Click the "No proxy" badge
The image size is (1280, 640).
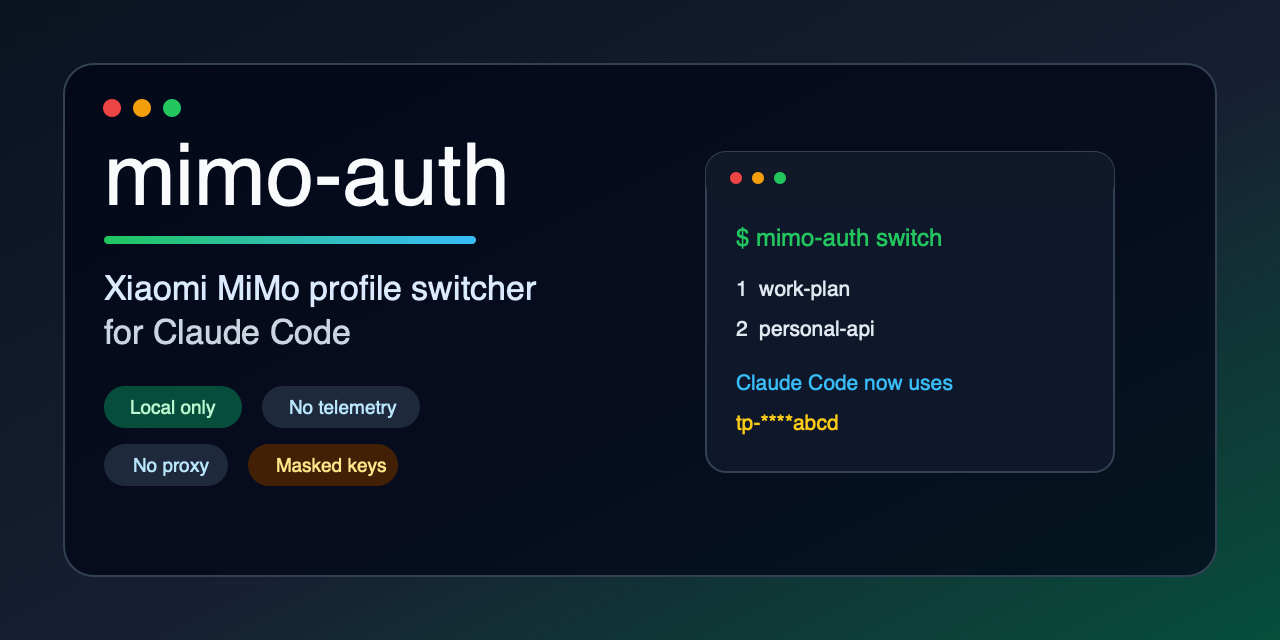(x=166, y=465)
